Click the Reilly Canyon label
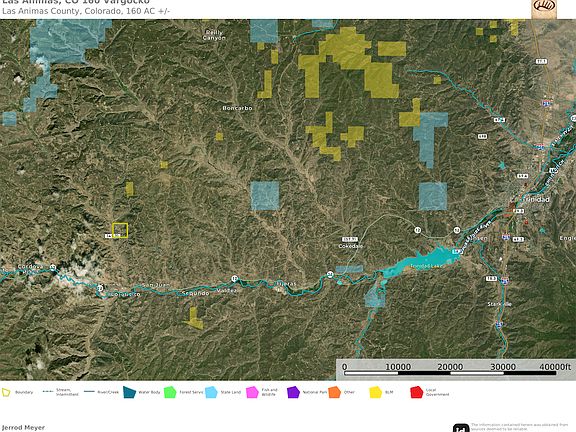This screenshot has height=432, width=576. coord(214,35)
